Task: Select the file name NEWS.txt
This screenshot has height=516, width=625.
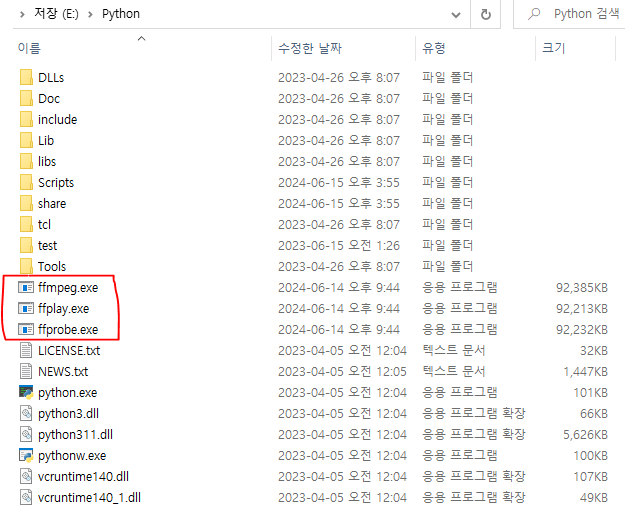Action: [x=63, y=371]
